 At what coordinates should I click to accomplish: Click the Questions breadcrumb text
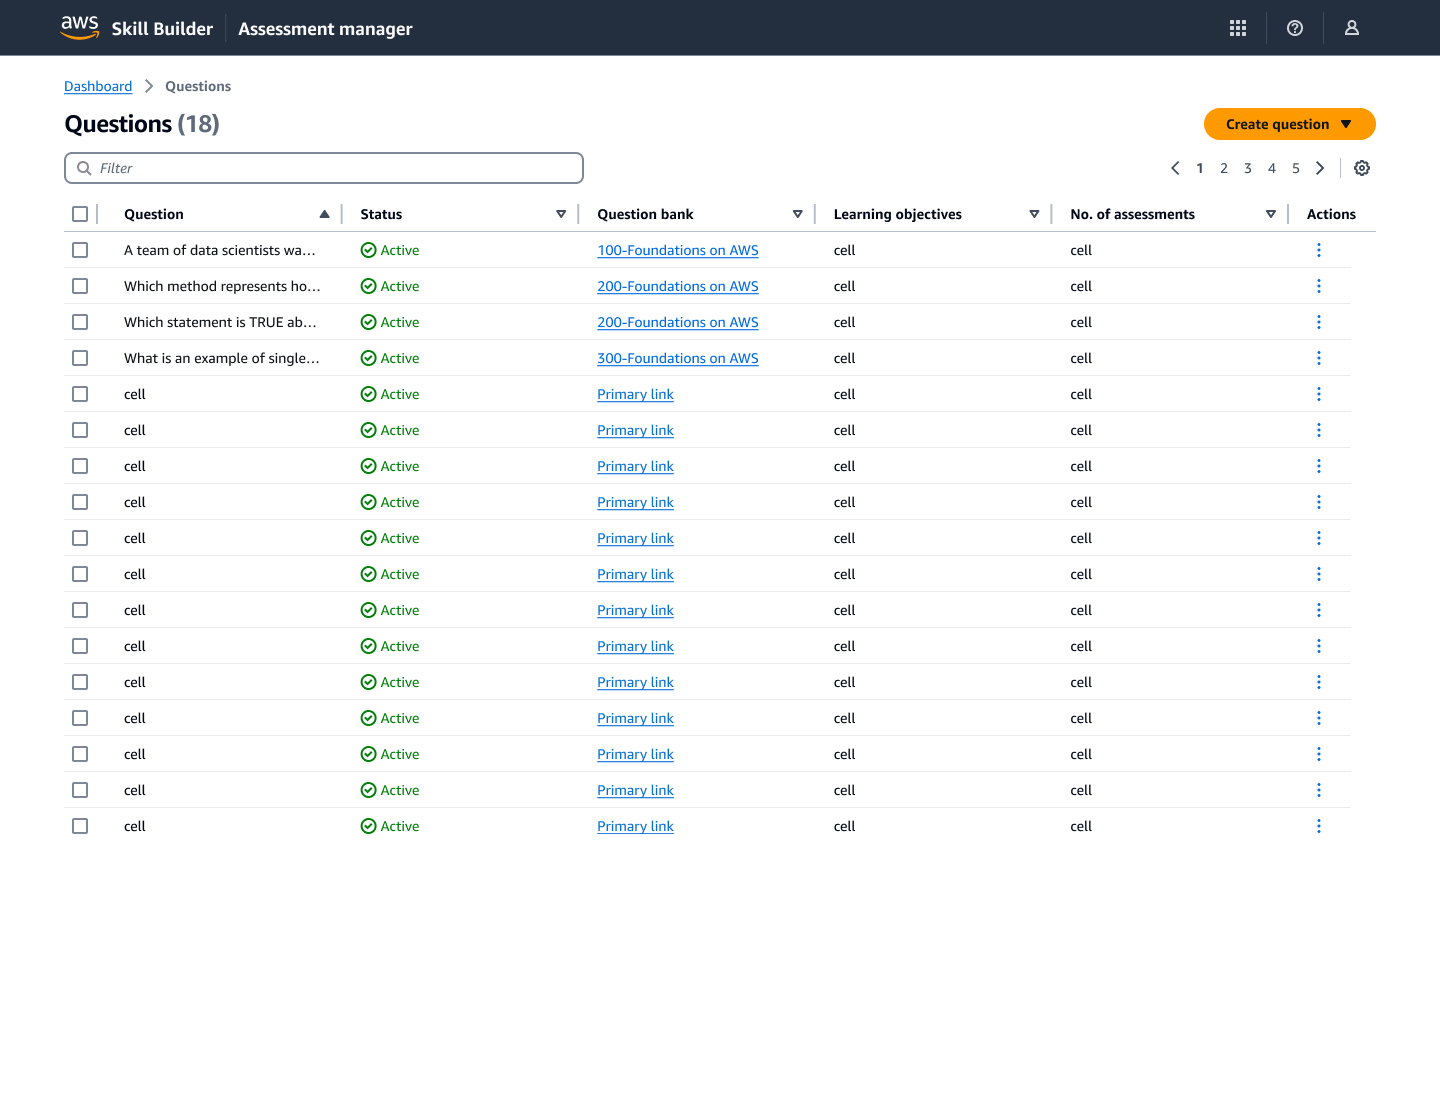198,86
